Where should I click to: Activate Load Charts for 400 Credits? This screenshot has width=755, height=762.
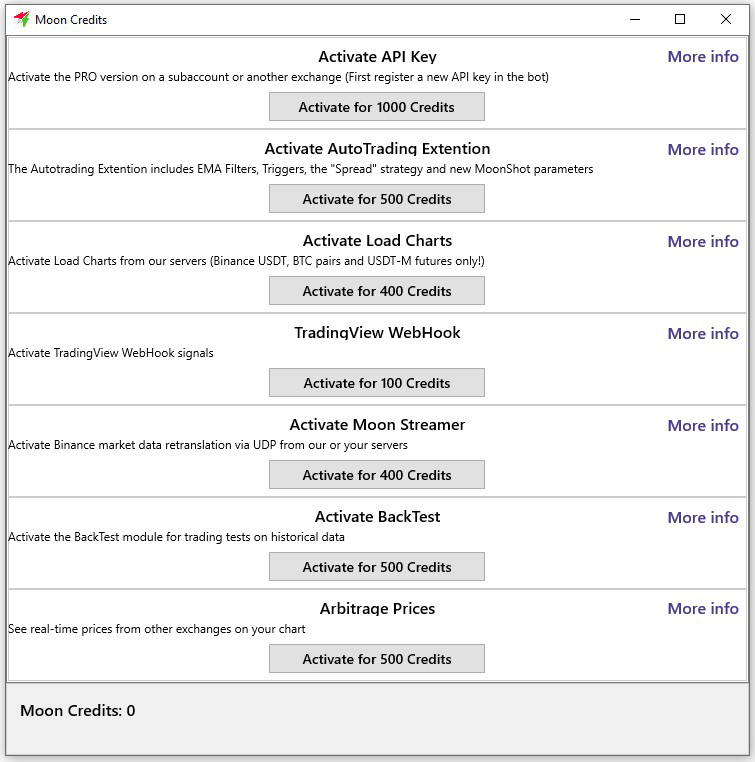377,291
